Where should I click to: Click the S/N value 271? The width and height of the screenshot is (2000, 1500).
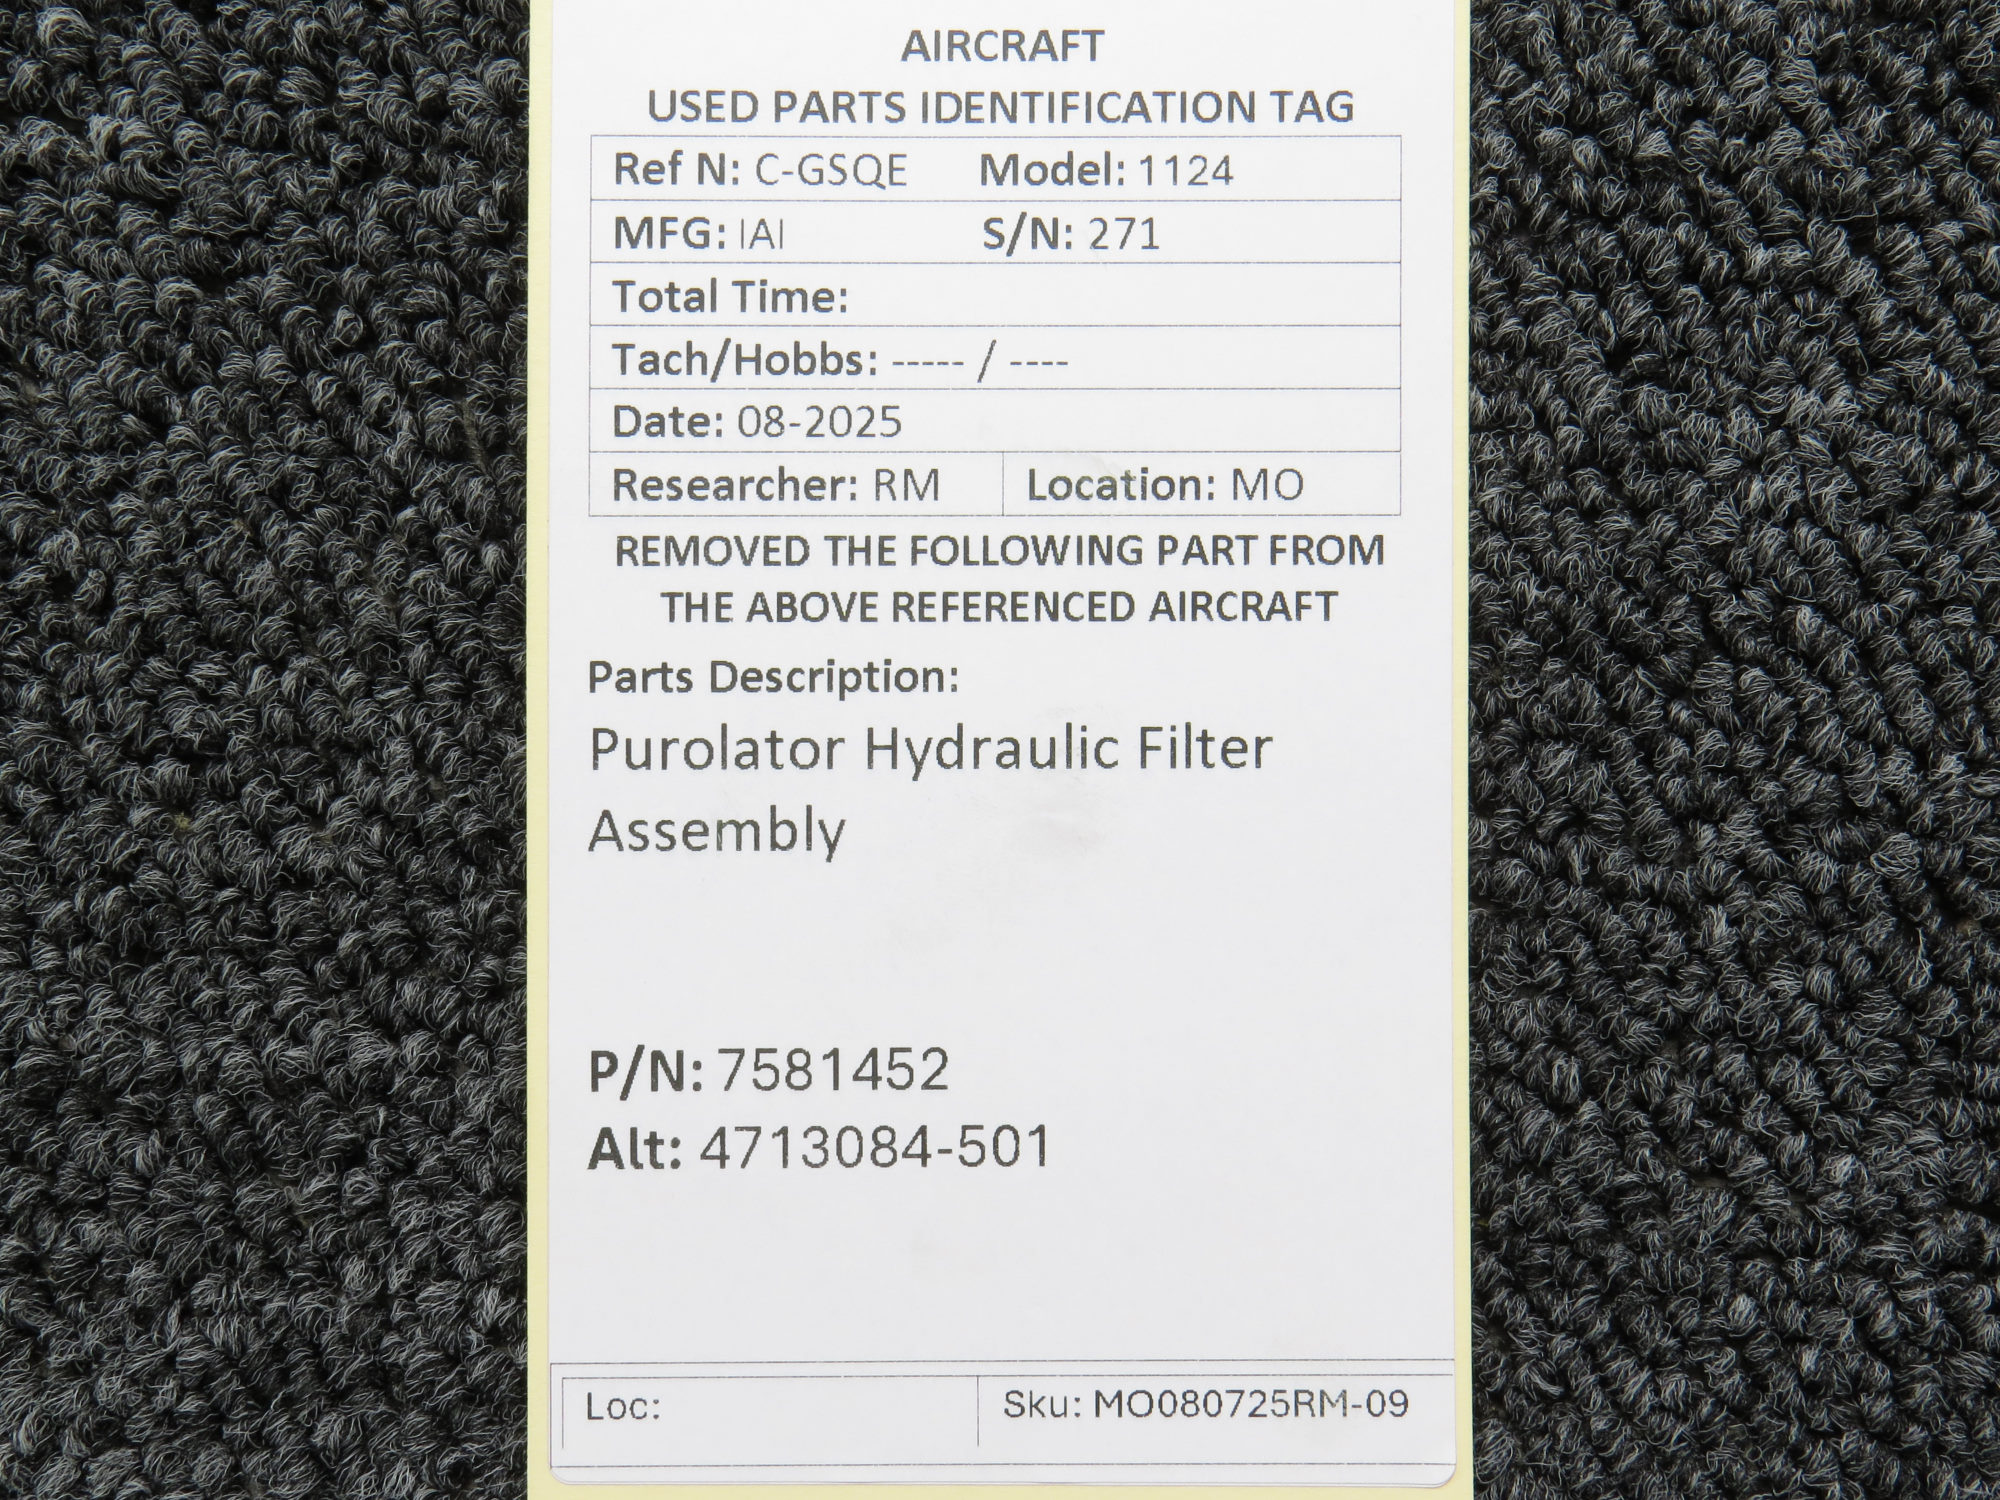click(x=1123, y=235)
